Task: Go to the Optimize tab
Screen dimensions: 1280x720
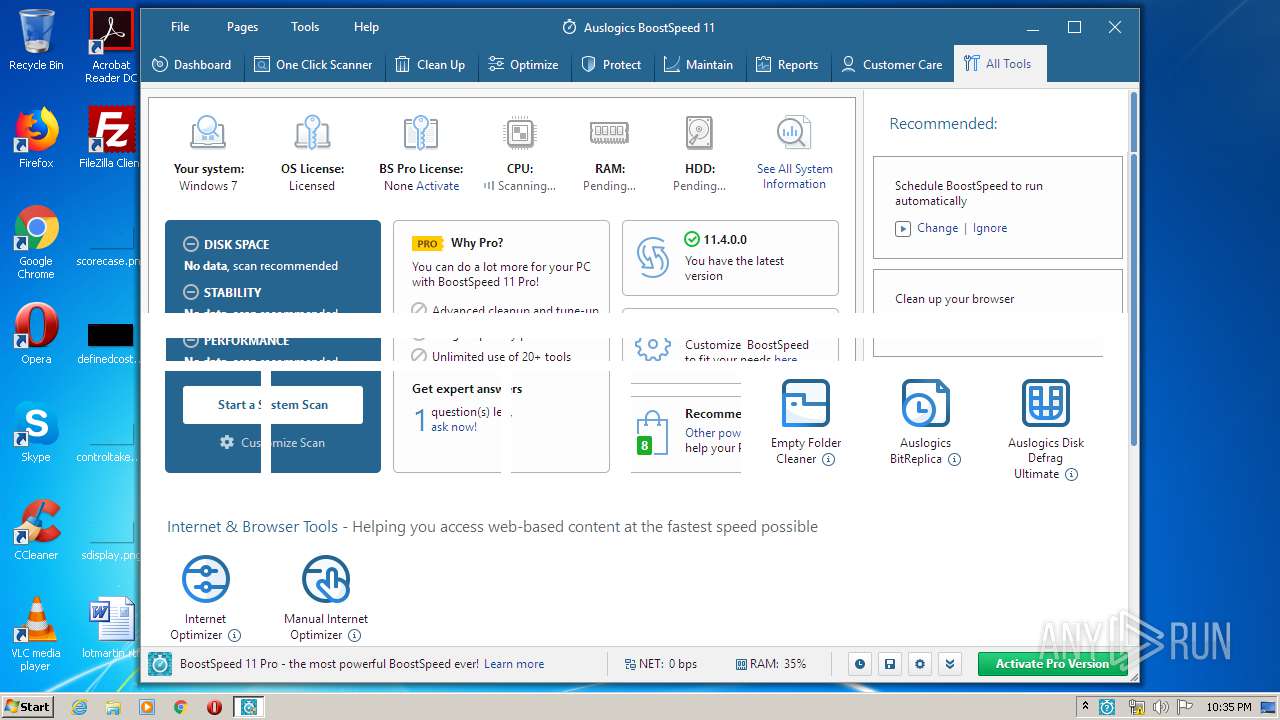Action: (x=523, y=64)
